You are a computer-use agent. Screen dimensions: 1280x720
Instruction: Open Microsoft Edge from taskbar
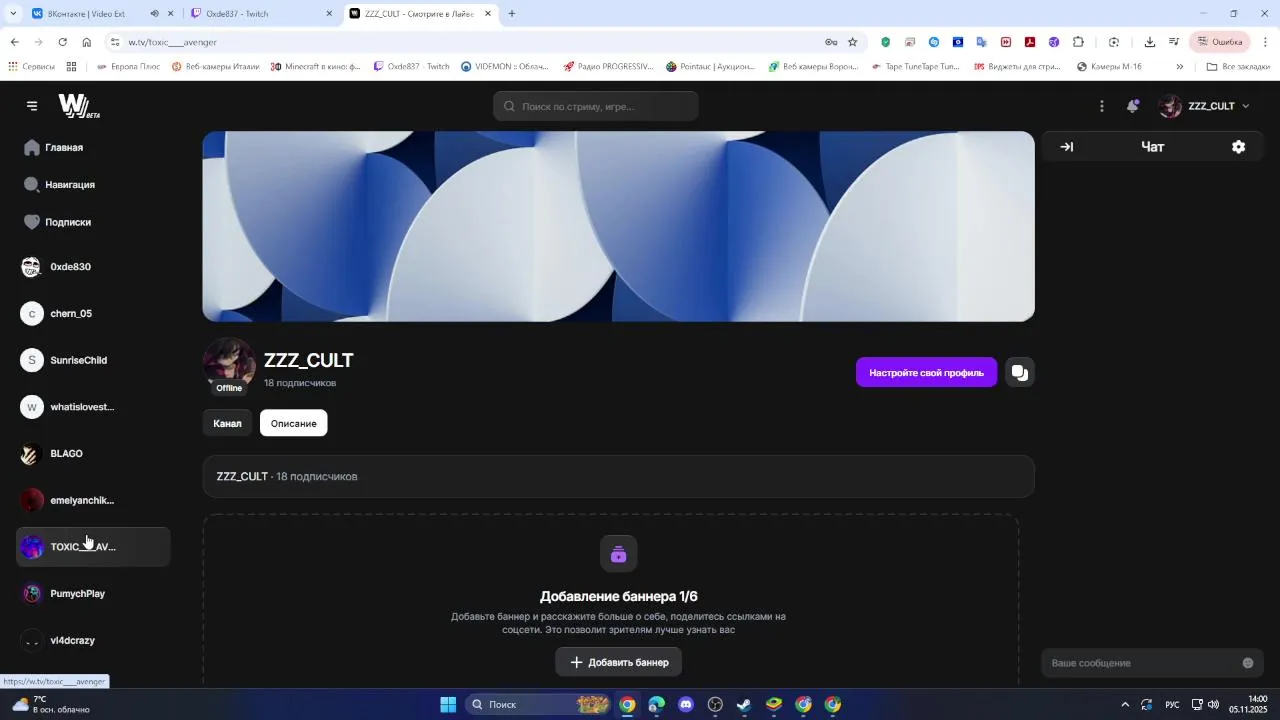(656, 704)
